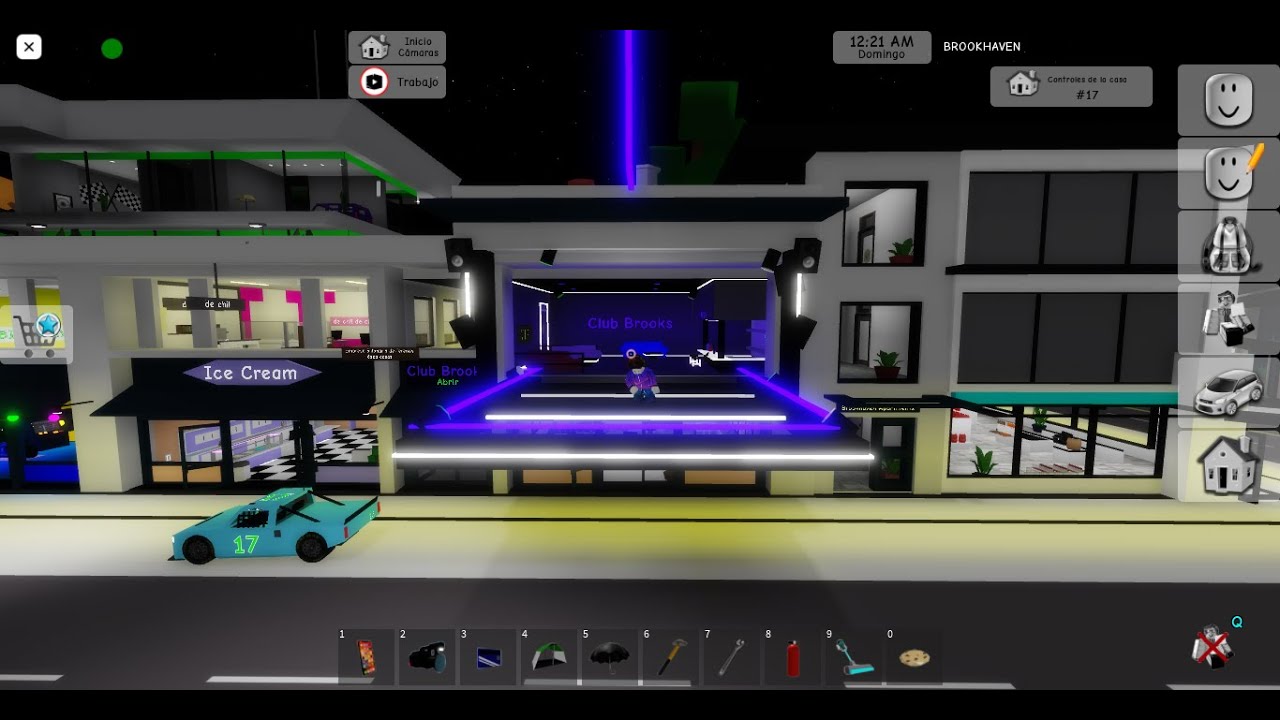Equip the black umbrella in slot 5
1280x720 pixels.
coord(610,657)
